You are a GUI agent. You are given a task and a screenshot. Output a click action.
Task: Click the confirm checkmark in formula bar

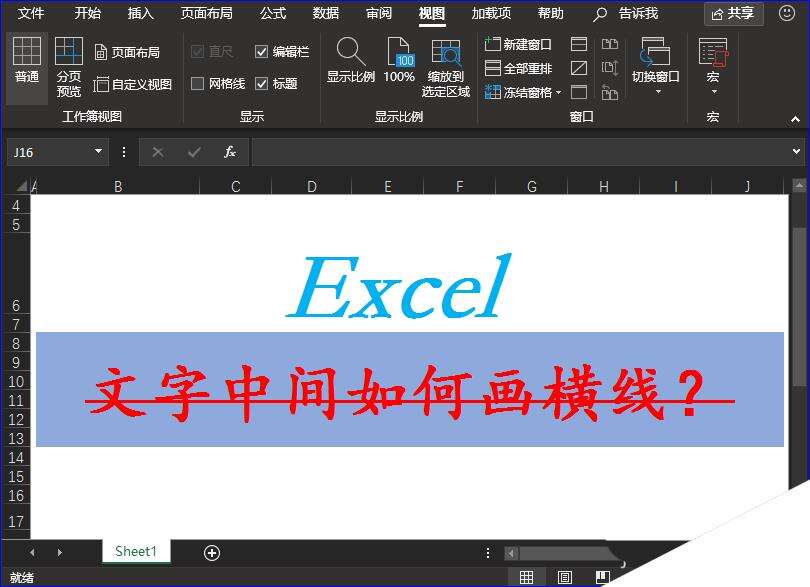[x=194, y=152]
